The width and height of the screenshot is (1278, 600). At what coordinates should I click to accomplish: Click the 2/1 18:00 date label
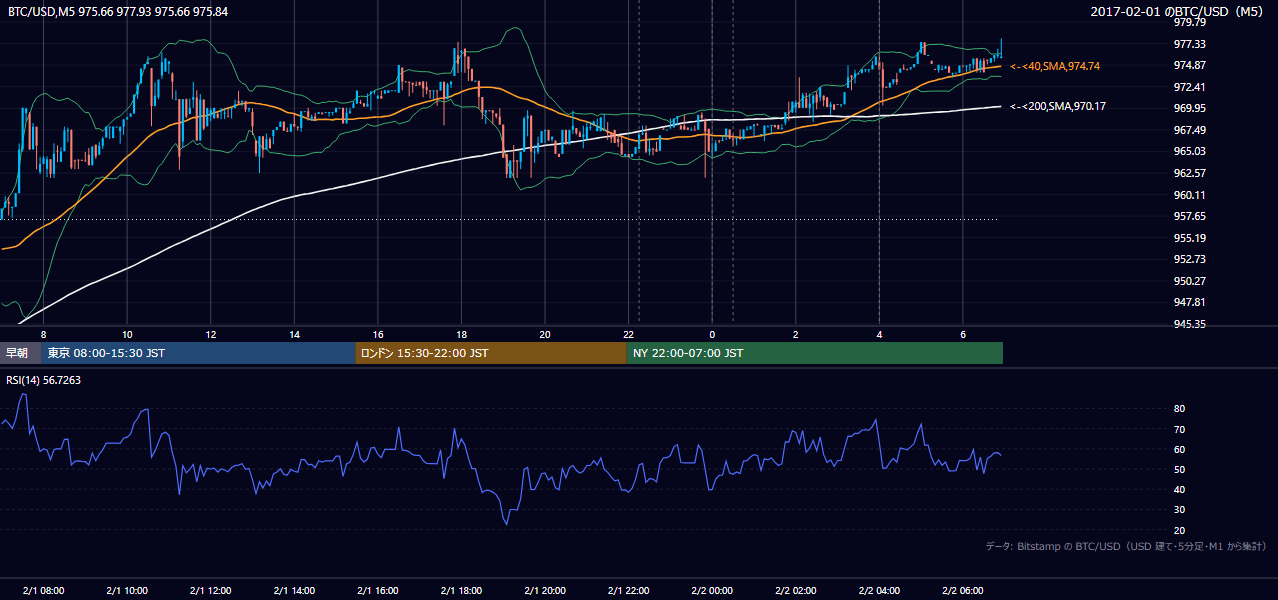point(461,590)
